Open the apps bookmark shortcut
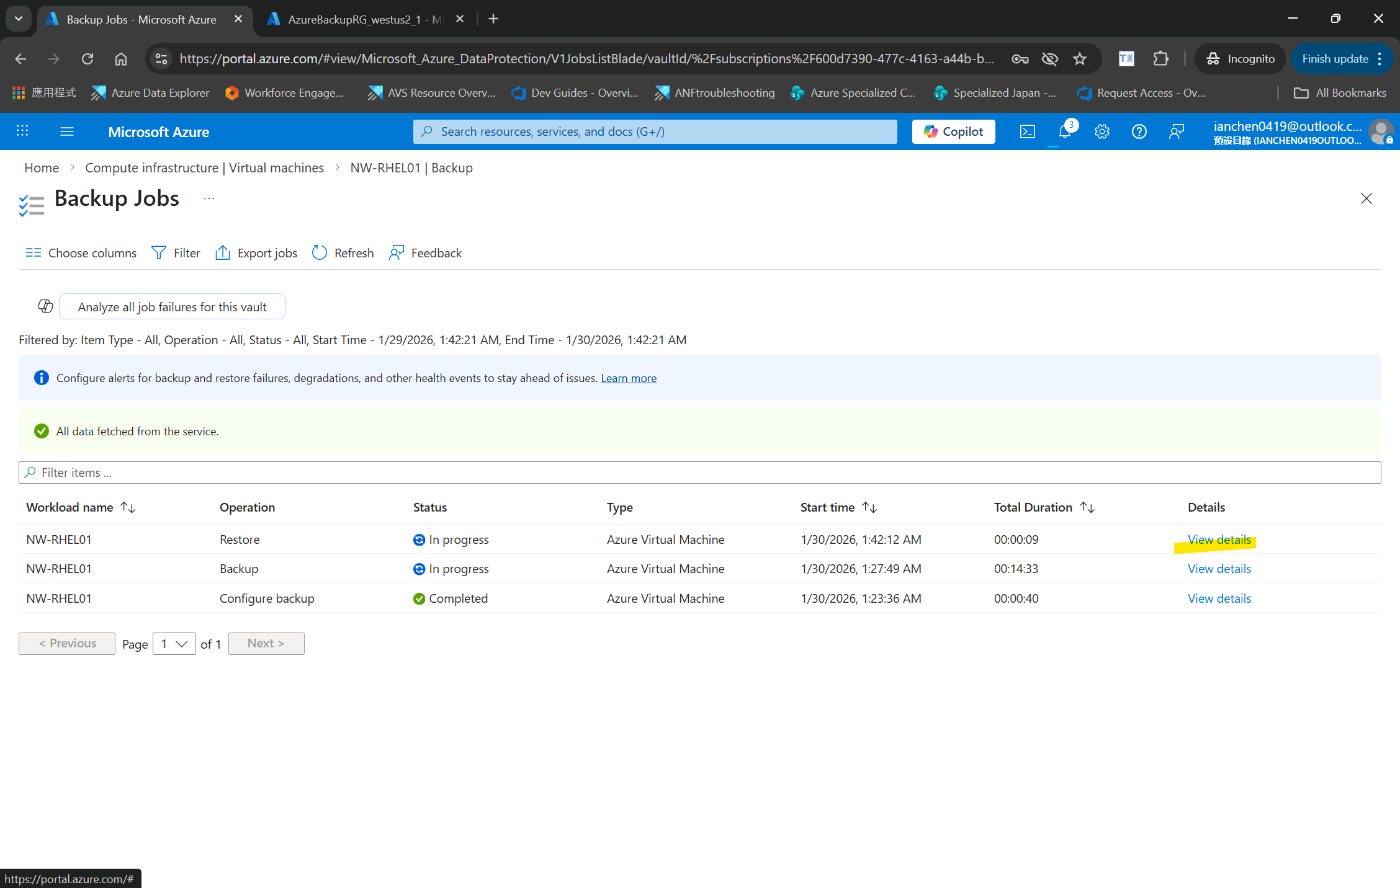Viewport: 1400px width, 888px height. point(44,93)
